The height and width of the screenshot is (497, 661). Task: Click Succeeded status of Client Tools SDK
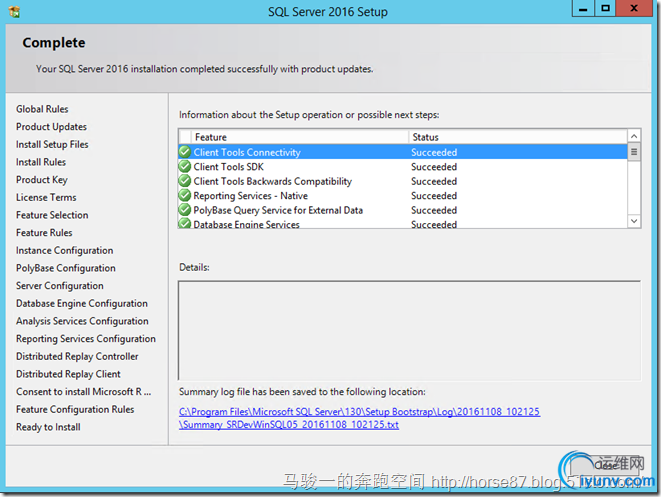click(x=434, y=167)
